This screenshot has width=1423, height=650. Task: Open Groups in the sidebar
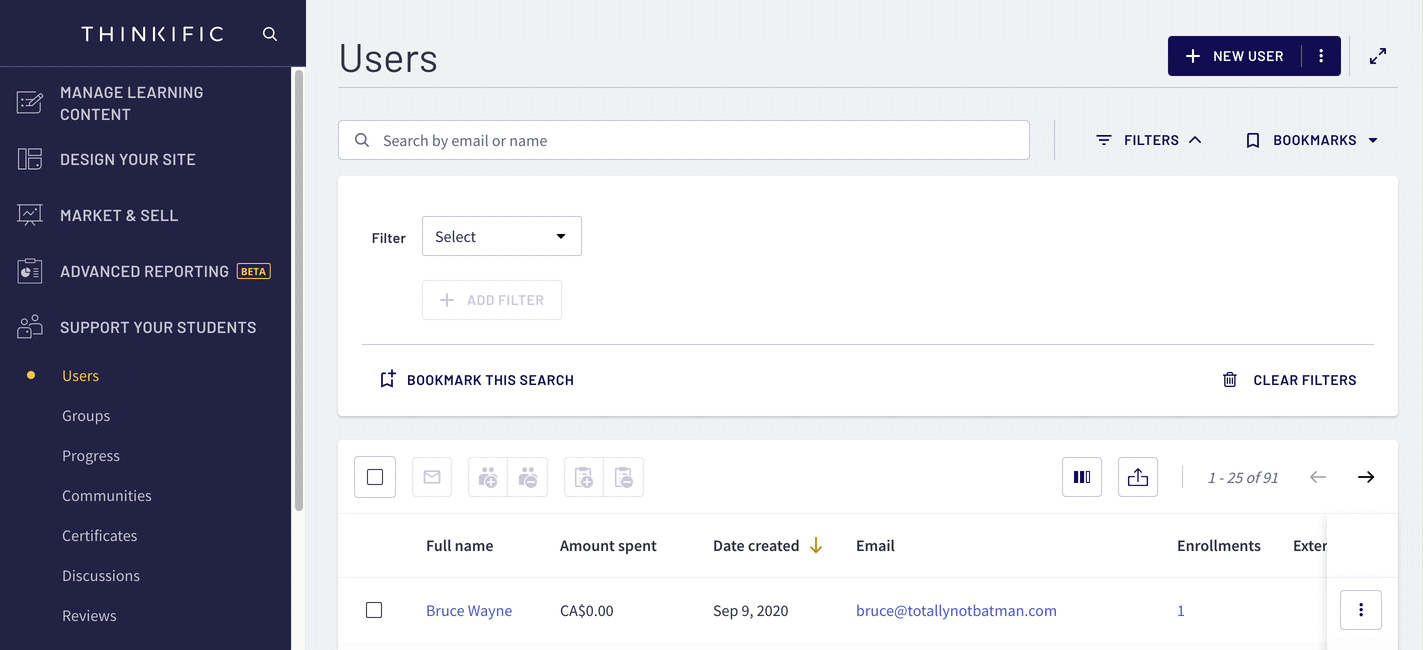[x=86, y=416]
